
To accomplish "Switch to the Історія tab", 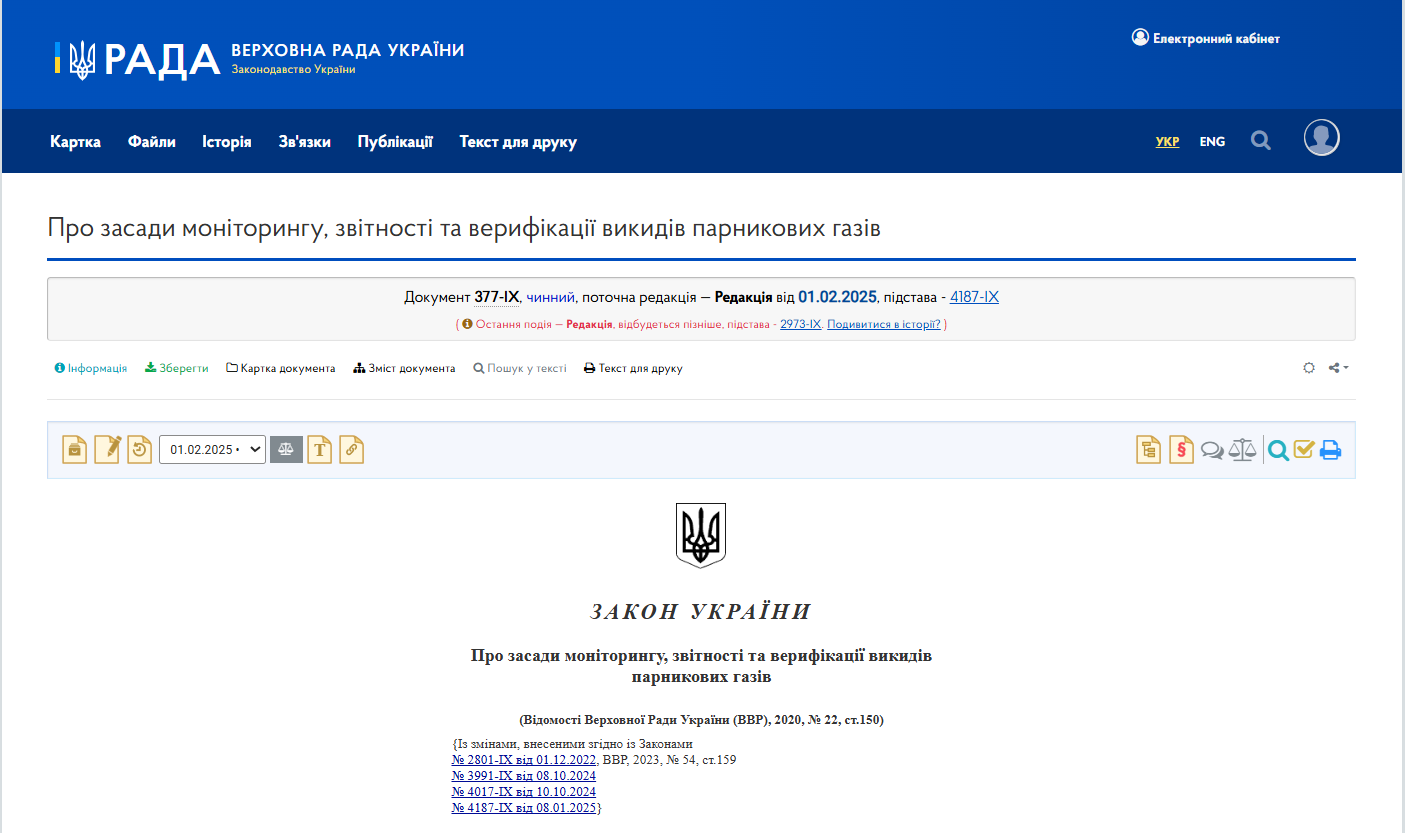I will (227, 141).
